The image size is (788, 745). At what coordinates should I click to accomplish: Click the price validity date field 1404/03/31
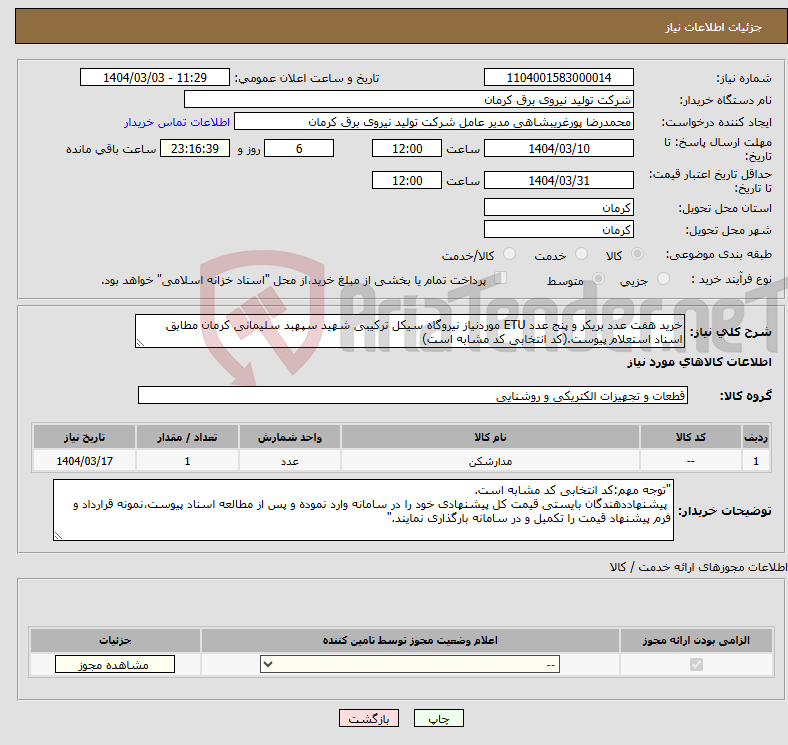pyautogui.click(x=558, y=180)
